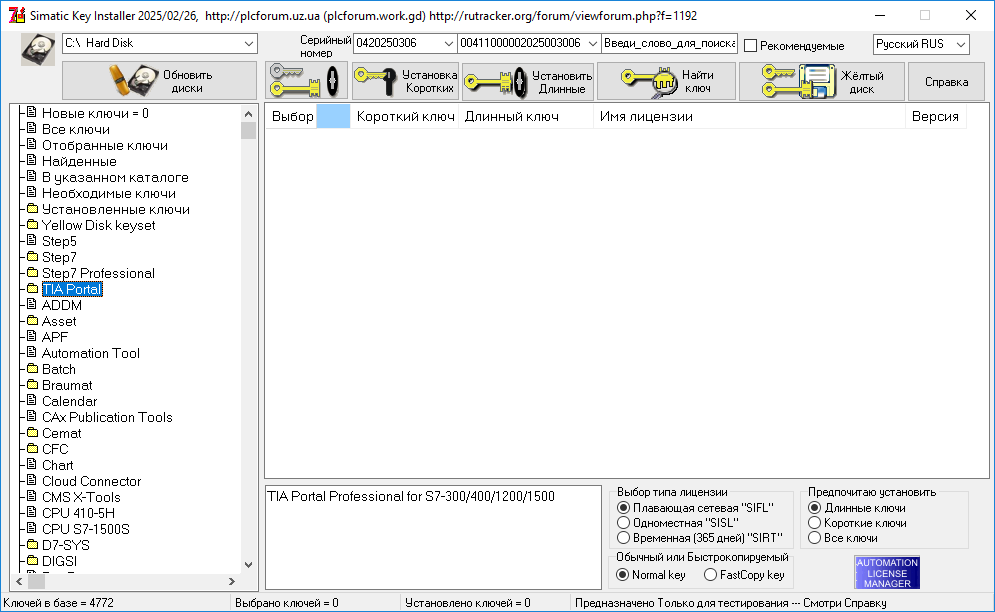
Task: Click the Automation License Manager logo
Action: coord(887,573)
